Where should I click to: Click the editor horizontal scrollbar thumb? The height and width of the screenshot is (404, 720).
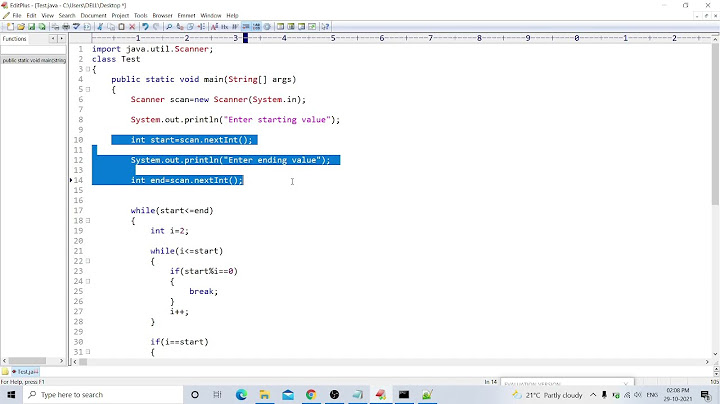83,362
